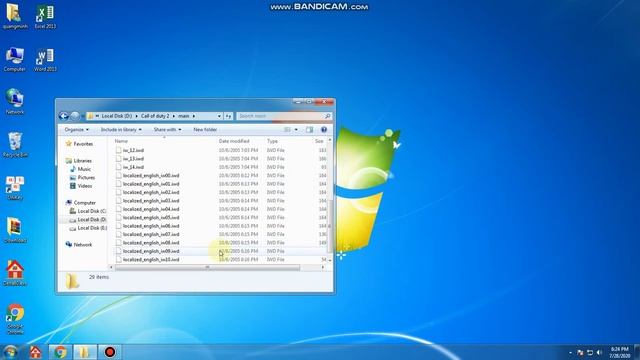Show hidden system tray icons
This screenshot has width=640, height=360.
click(570, 353)
